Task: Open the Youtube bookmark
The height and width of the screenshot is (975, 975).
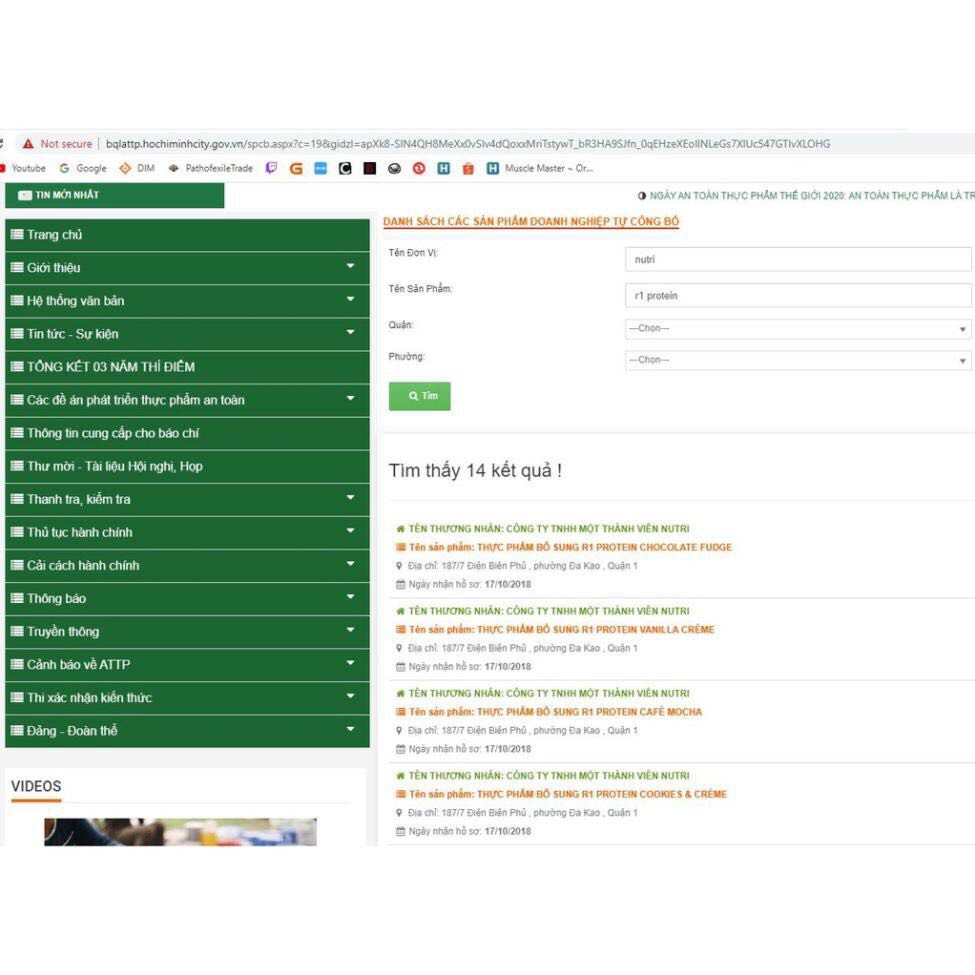Action: pyautogui.click(x=23, y=169)
